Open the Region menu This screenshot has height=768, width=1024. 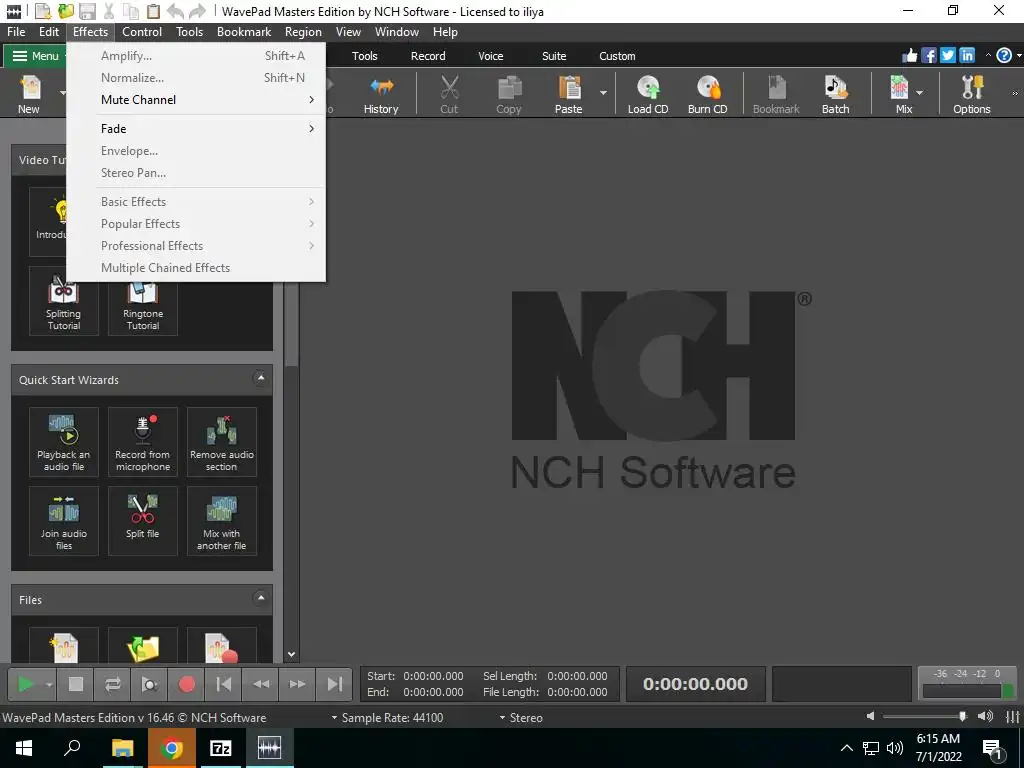(303, 32)
